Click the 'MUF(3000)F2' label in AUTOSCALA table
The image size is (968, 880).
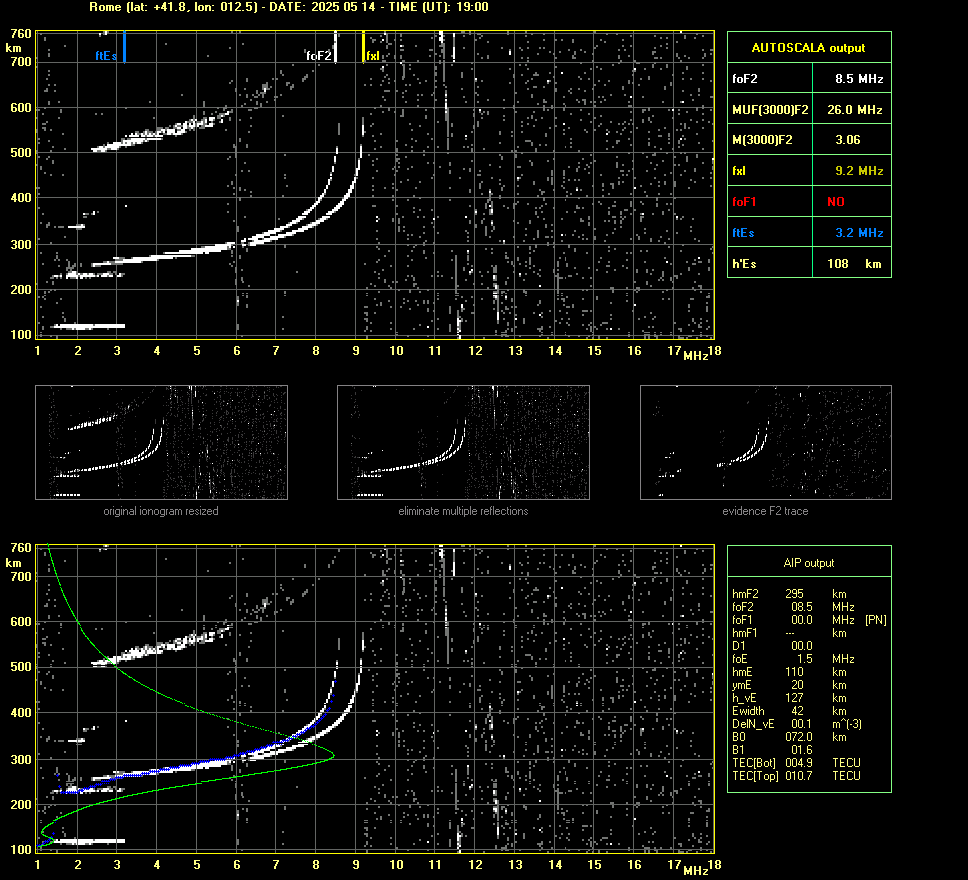(x=770, y=109)
